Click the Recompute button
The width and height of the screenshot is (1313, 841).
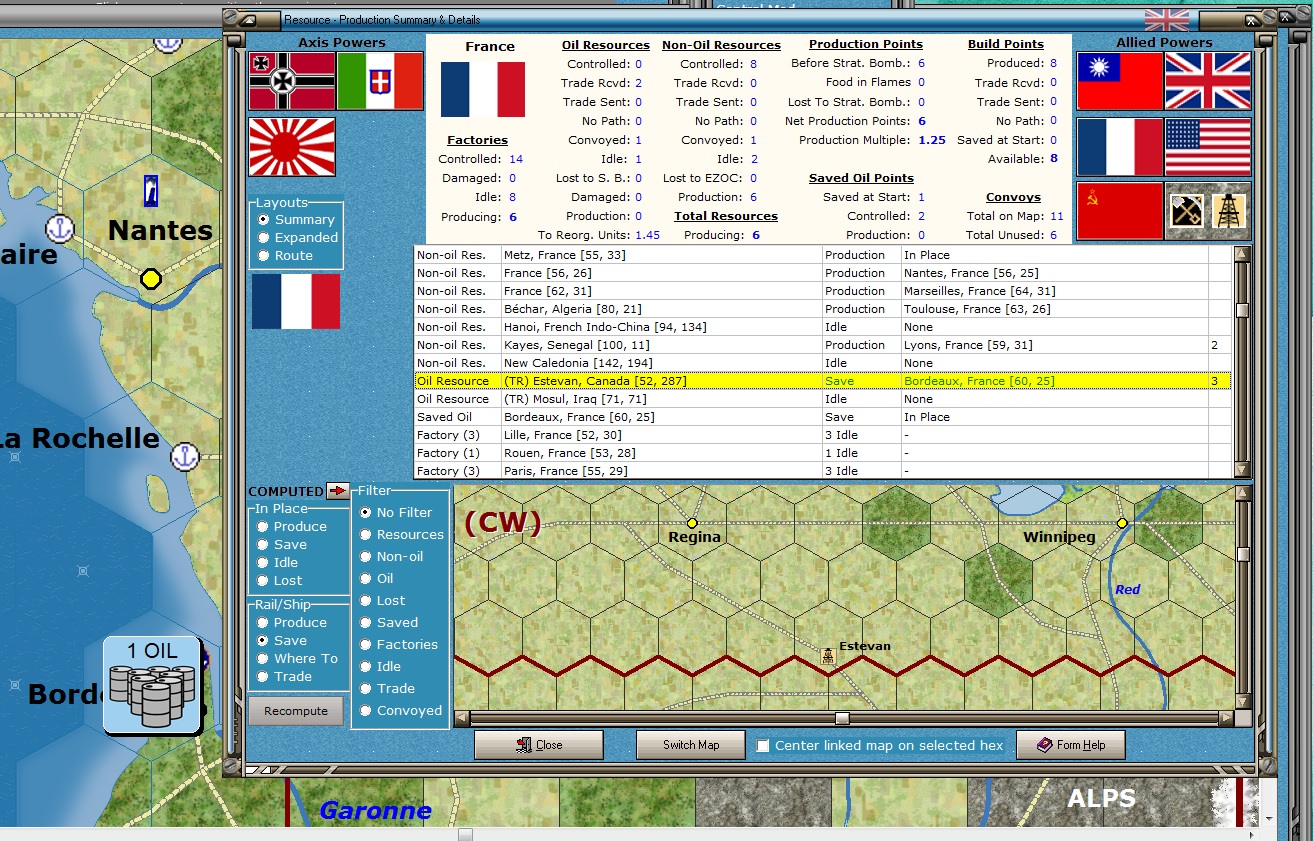[x=296, y=711]
